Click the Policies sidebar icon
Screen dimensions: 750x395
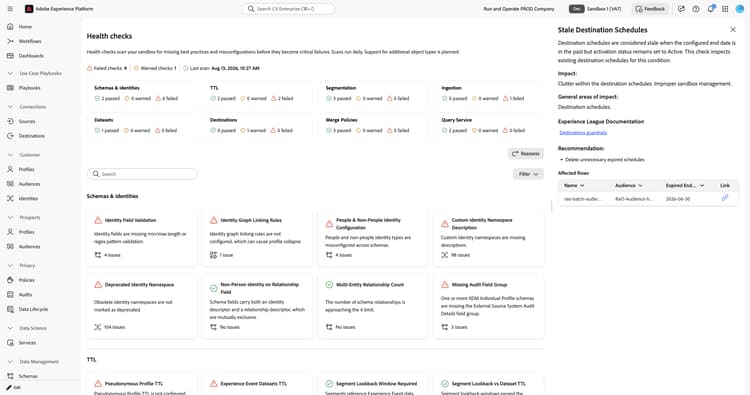[x=10, y=280]
